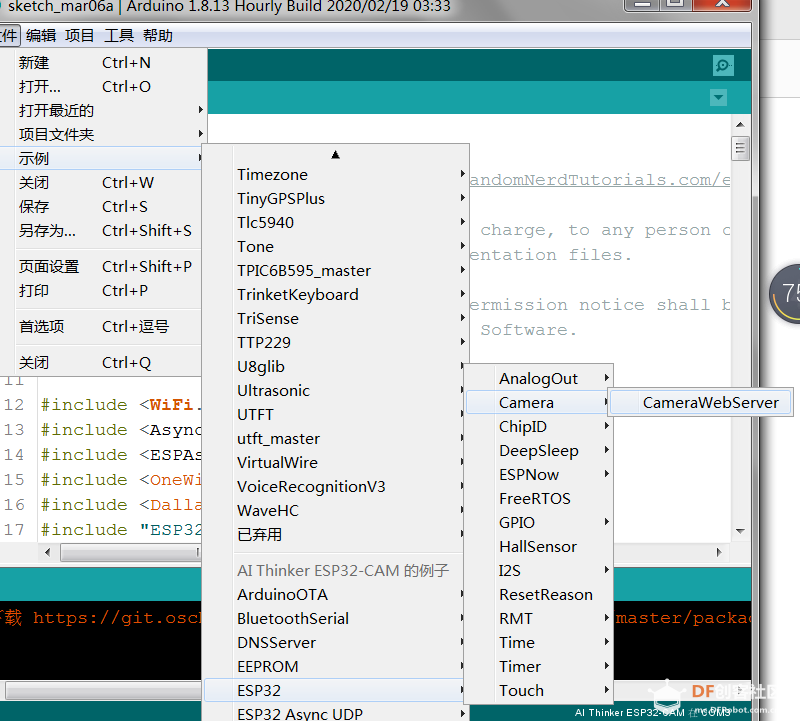Select the Camera submenu entry
Image resolution: width=800 pixels, height=721 pixels.
tap(539, 403)
